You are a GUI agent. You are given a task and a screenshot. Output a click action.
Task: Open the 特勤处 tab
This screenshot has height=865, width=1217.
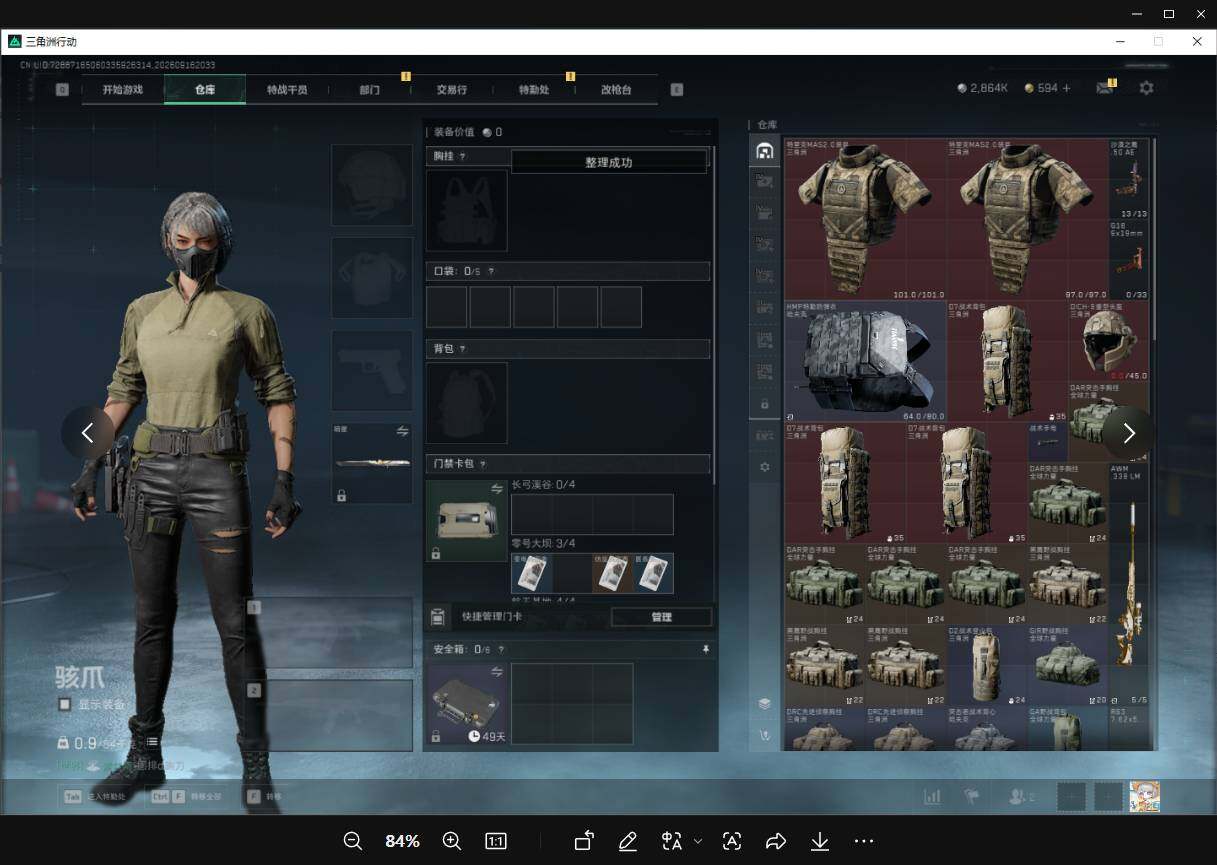click(x=534, y=89)
